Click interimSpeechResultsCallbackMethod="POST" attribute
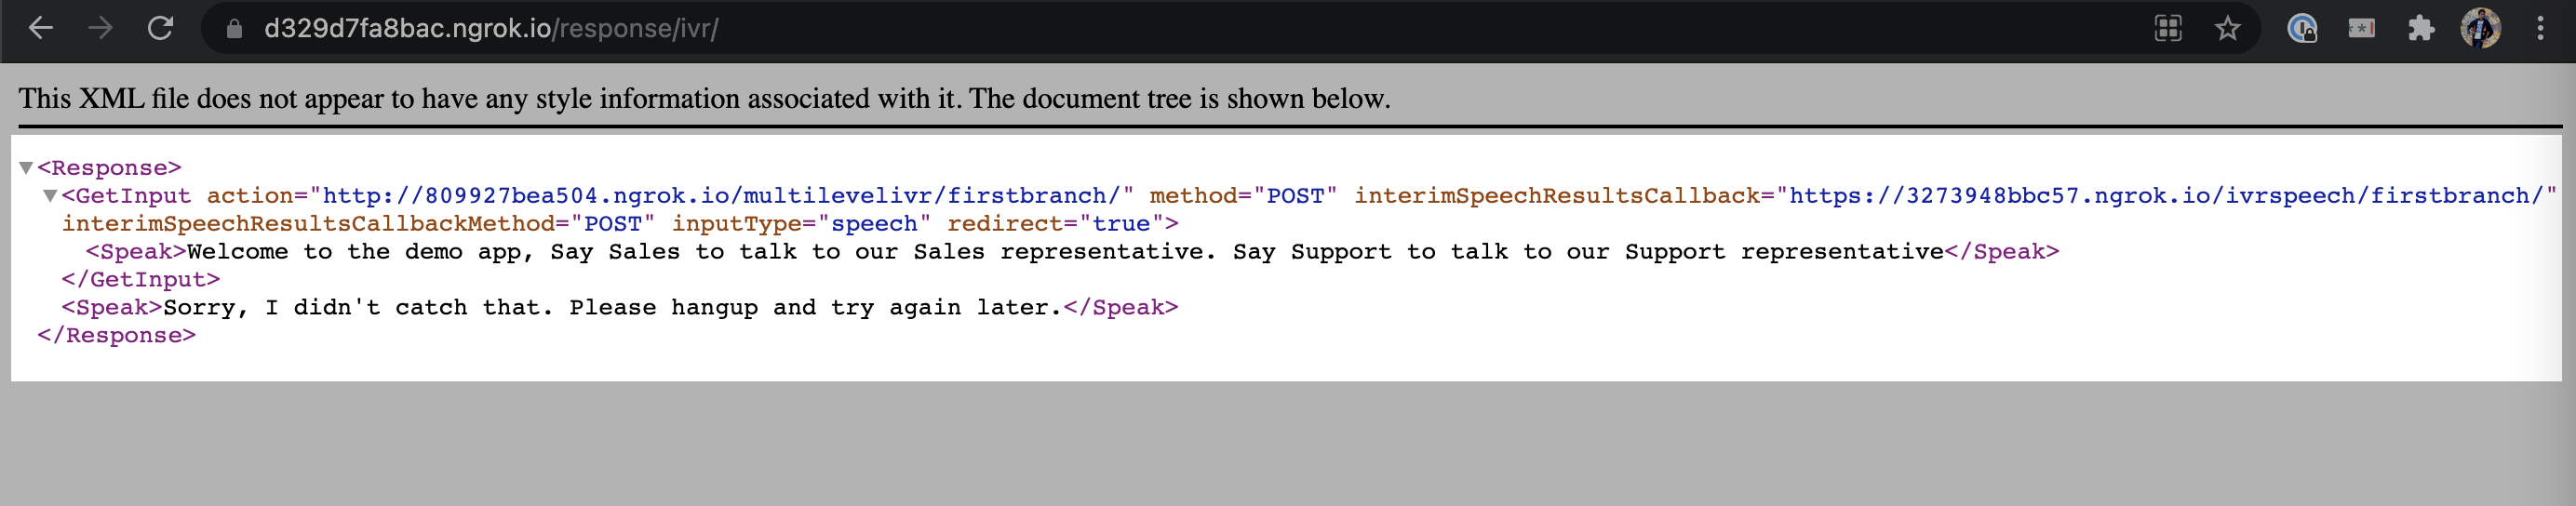Image resolution: width=2576 pixels, height=506 pixels. pos(359,224)
